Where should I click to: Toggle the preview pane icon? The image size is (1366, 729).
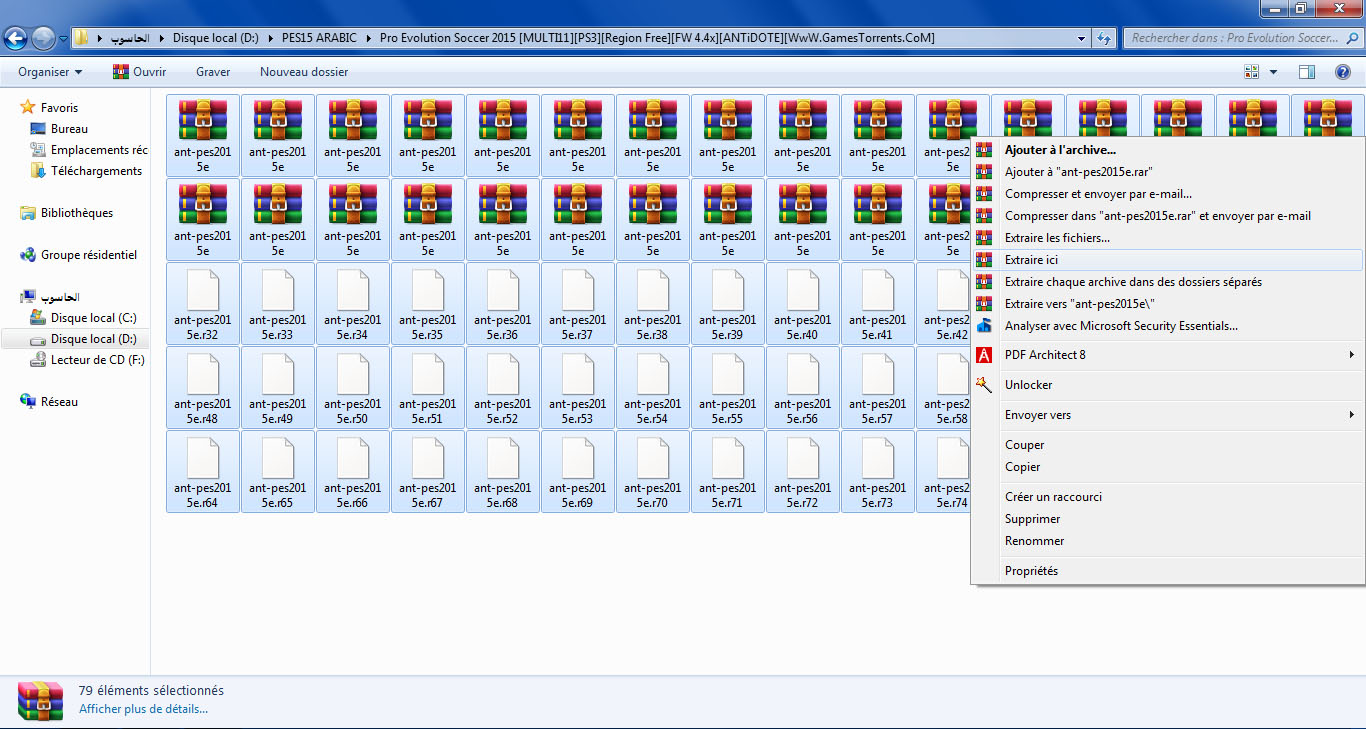1306,72
